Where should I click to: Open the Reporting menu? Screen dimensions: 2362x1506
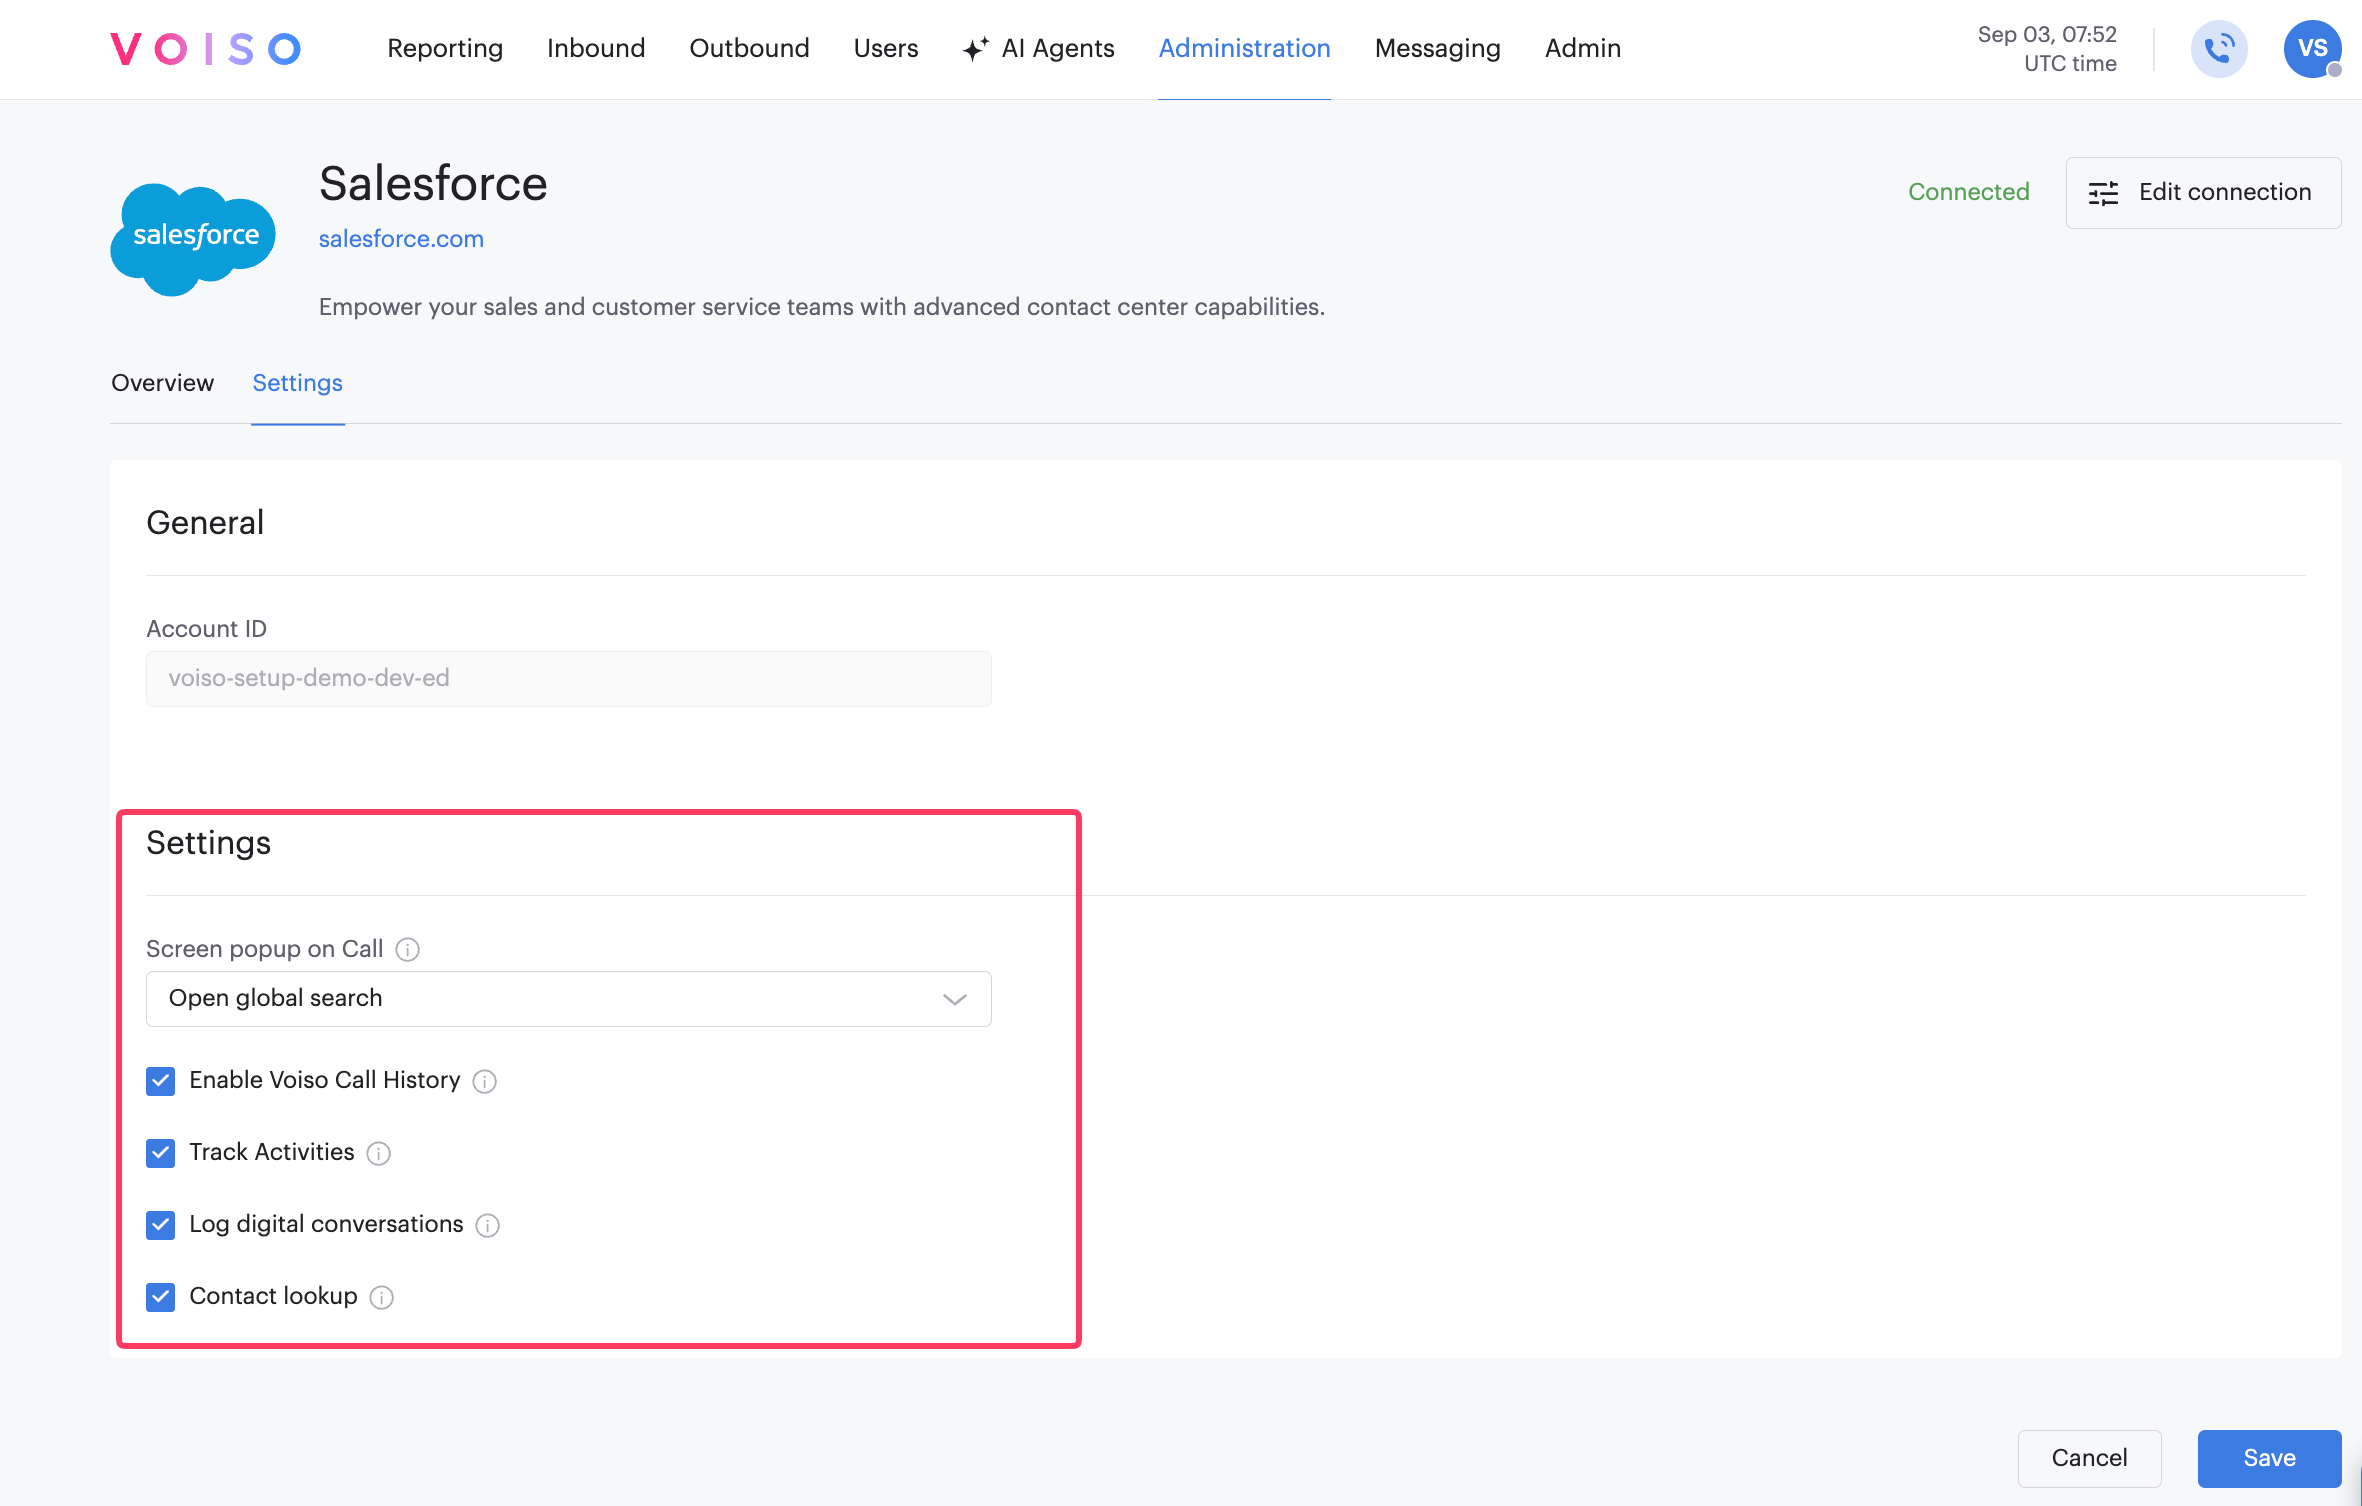(445, 48)
